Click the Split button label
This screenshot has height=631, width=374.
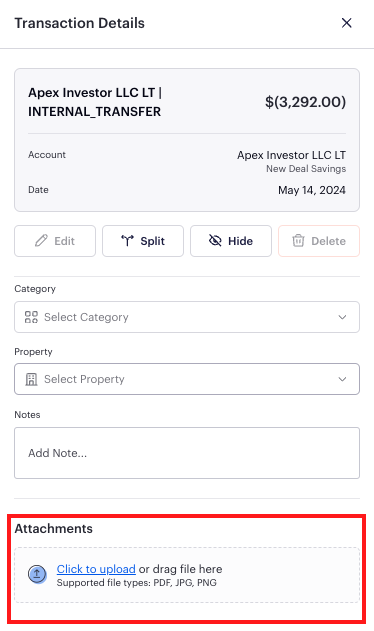point(153,241)
